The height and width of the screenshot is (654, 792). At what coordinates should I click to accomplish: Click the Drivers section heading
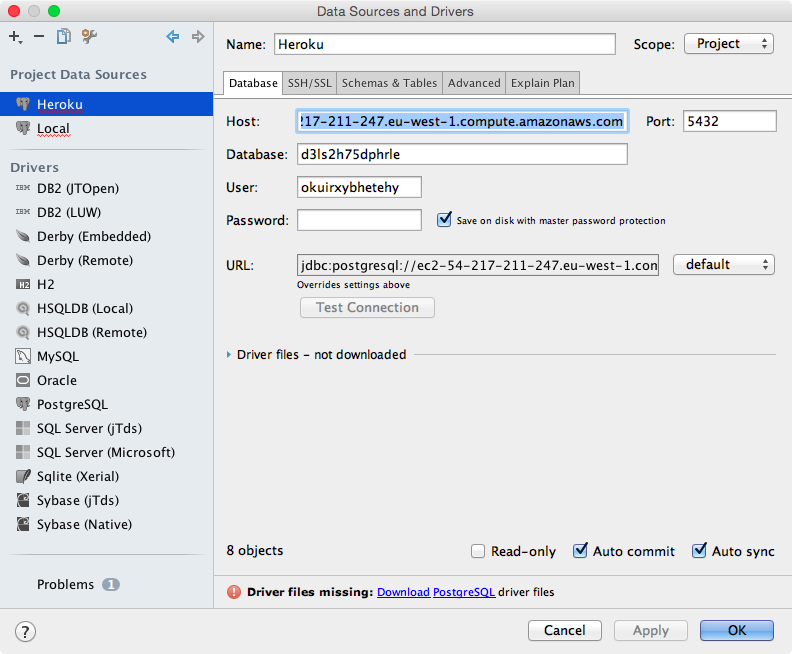[x=34, y=167]
